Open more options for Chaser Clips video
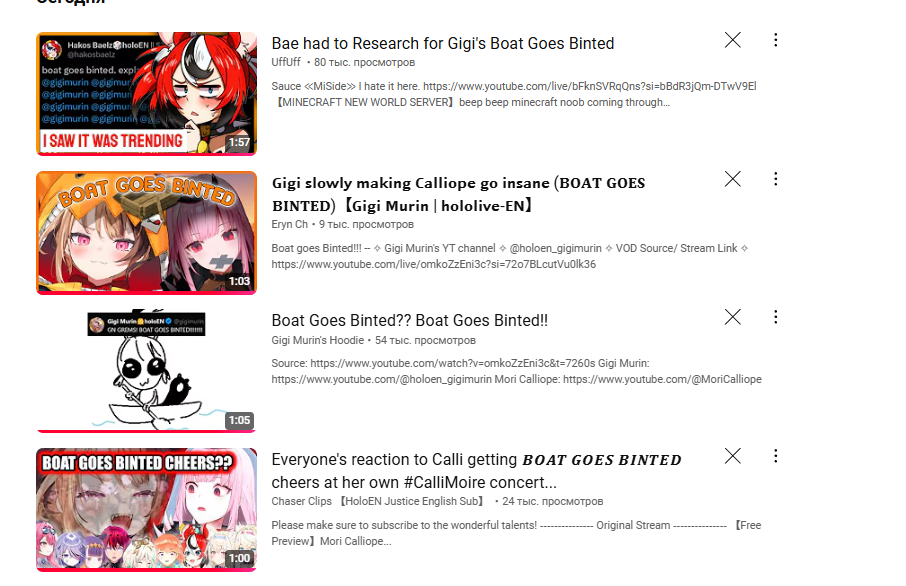The width and height of the screenshot is (906, 586). 775,456
